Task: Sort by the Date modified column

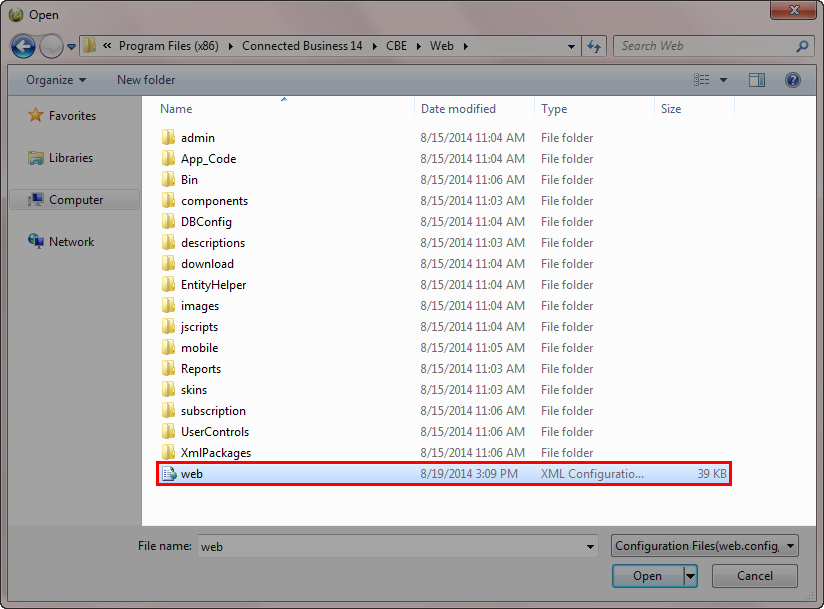Action: pyautogui.click(x=458, y=109)
